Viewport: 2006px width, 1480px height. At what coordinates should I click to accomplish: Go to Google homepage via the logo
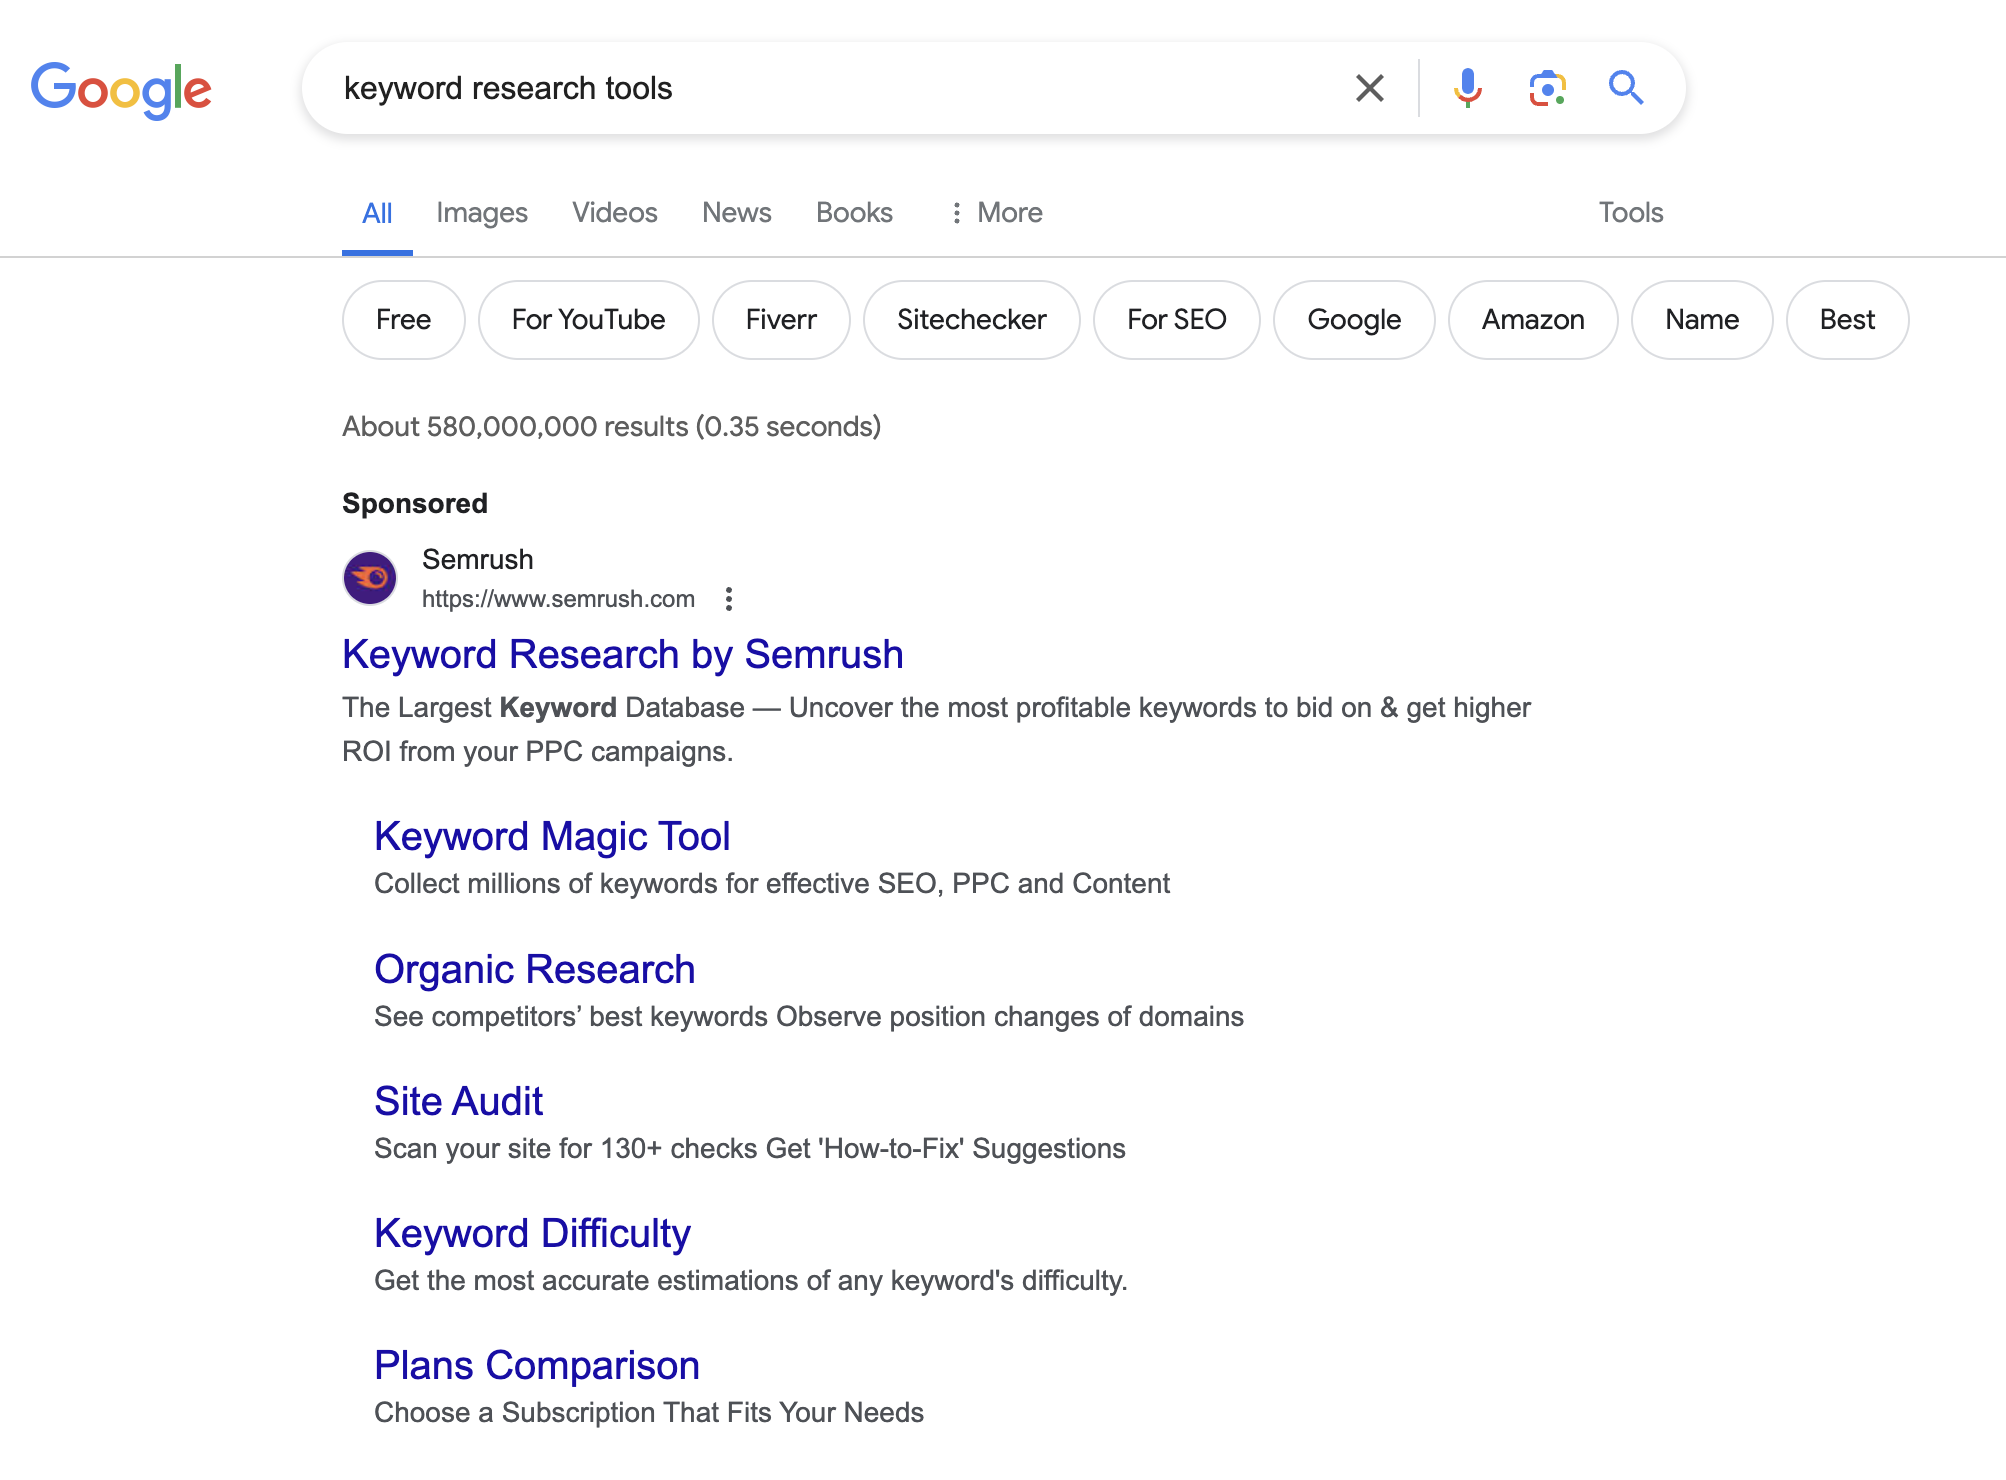[x=121, y=89]
